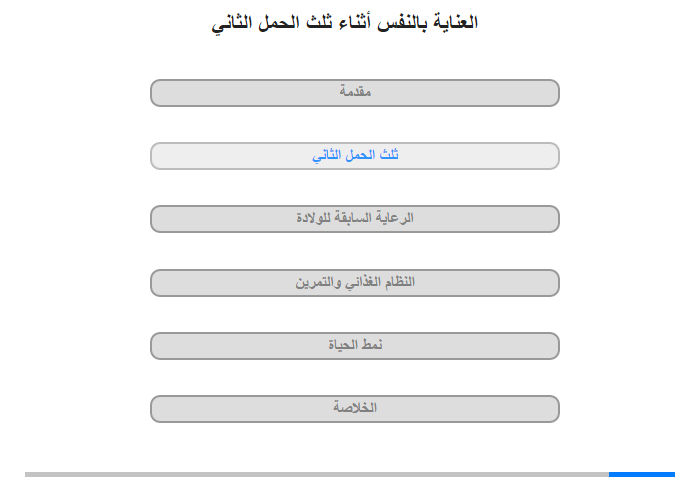Click the blue link text ثلث الحمل الثاني
Screen dimensions: 700x480
(355, 155)
